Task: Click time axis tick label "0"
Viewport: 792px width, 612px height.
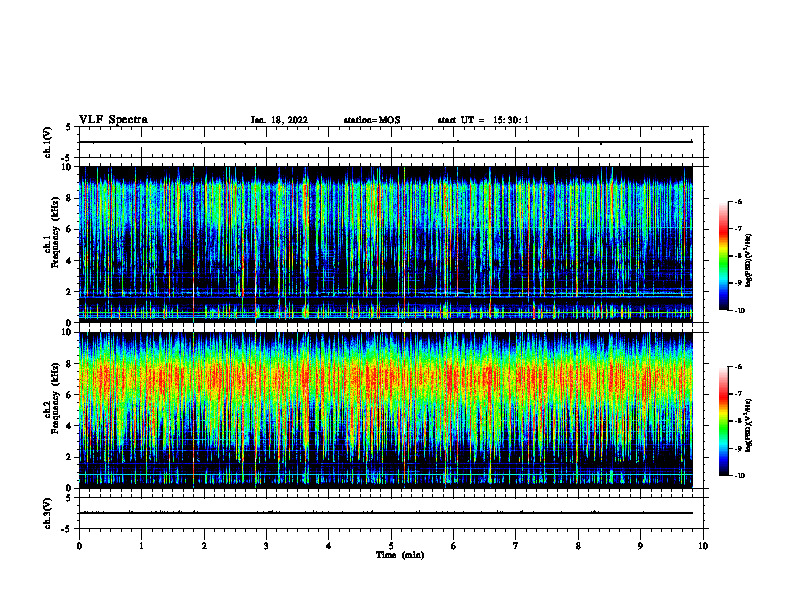Action: coord(79,546)
